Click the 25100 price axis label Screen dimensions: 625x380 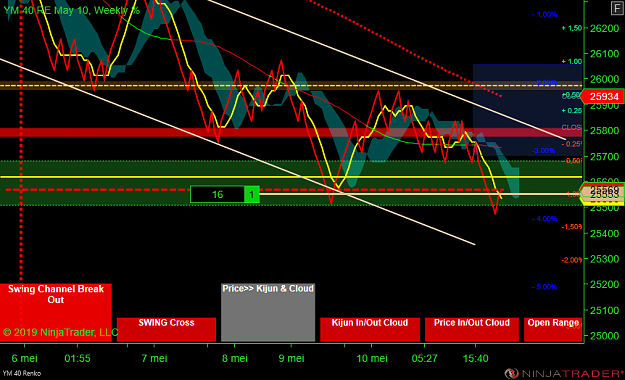604,310
